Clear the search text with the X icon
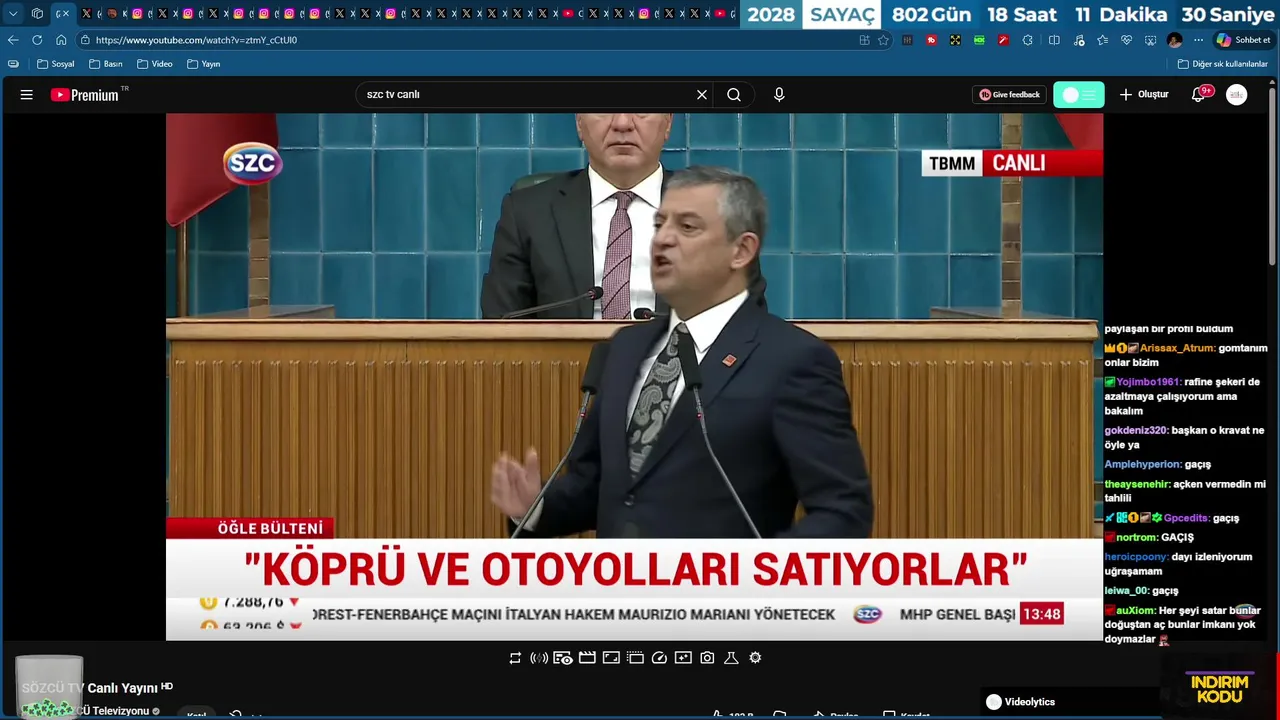The width and height of the screenshot is (1280, 720). click(x=702, y=95)
